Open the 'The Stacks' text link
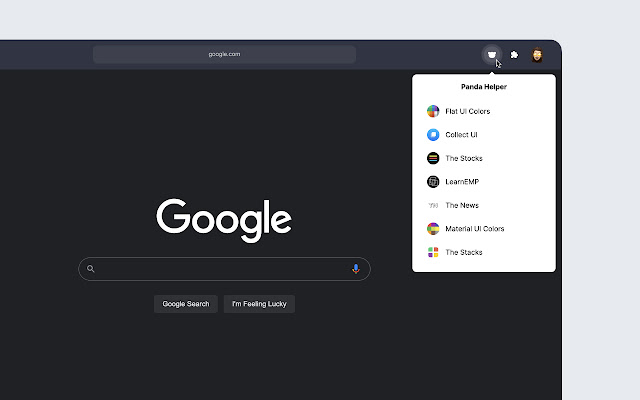Screen dimensions: 640x400 point(464,252)
